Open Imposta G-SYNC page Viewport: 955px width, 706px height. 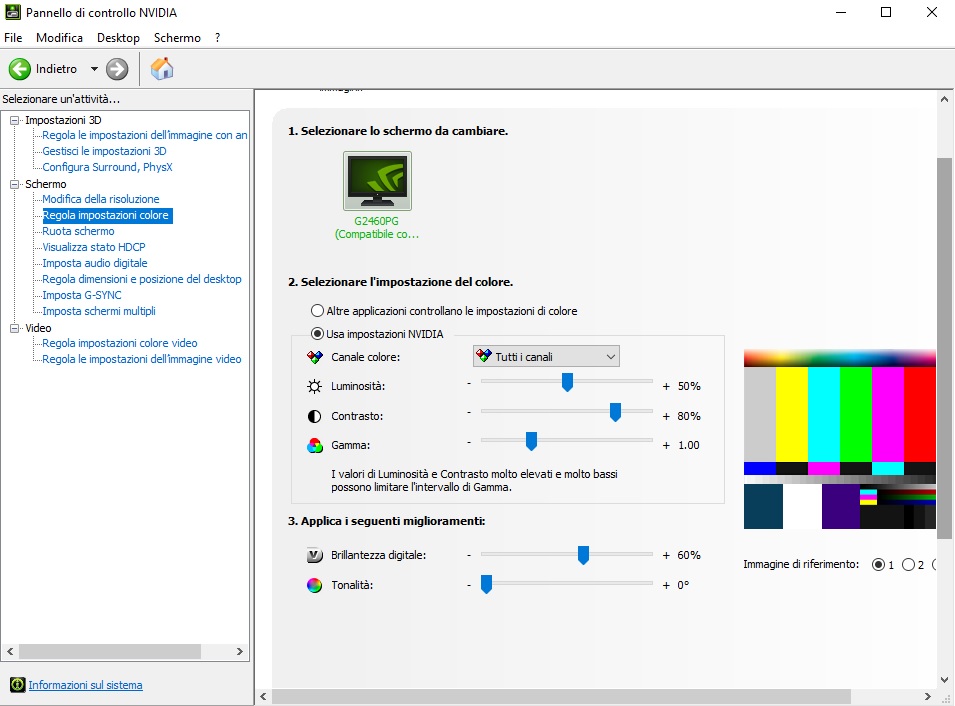[x=82, y=295]
